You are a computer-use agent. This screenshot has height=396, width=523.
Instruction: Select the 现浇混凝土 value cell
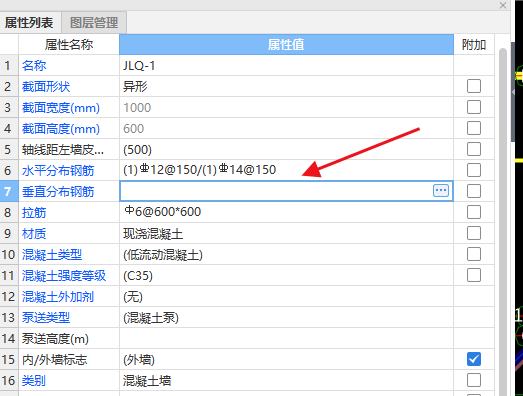point(286,234)
